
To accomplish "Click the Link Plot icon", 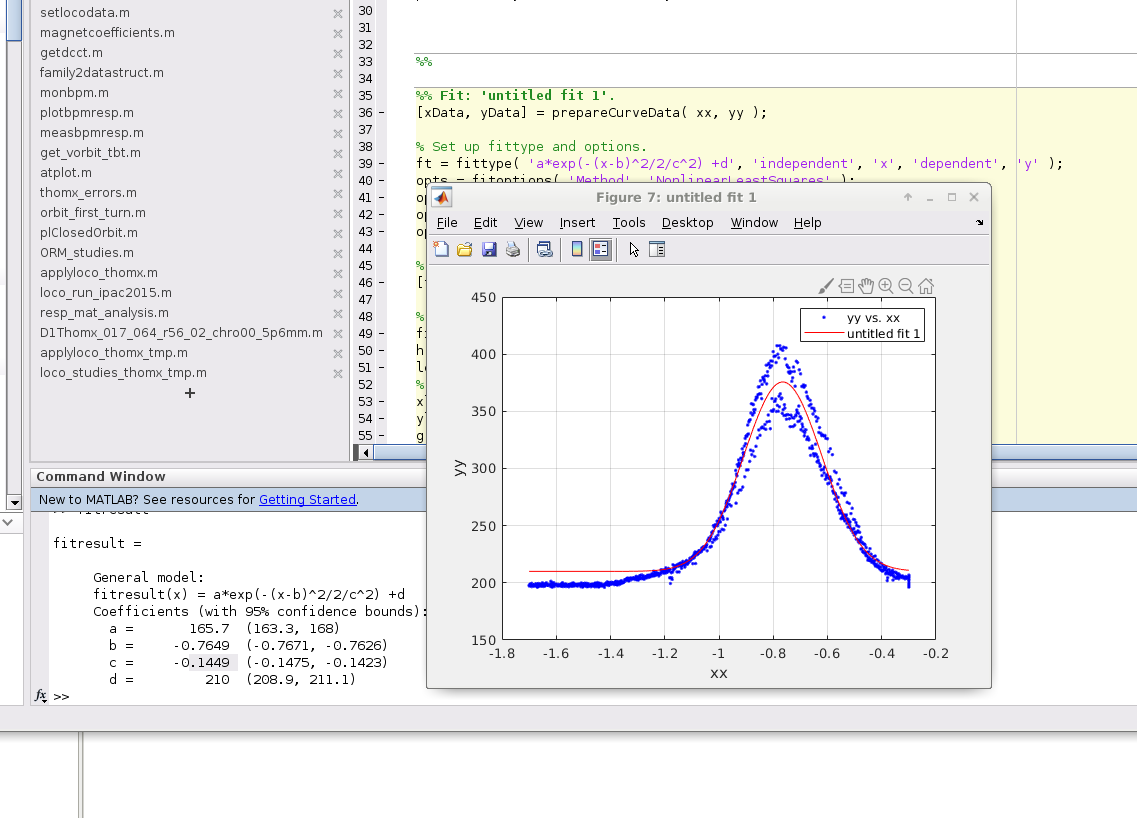I will (543, 250).
